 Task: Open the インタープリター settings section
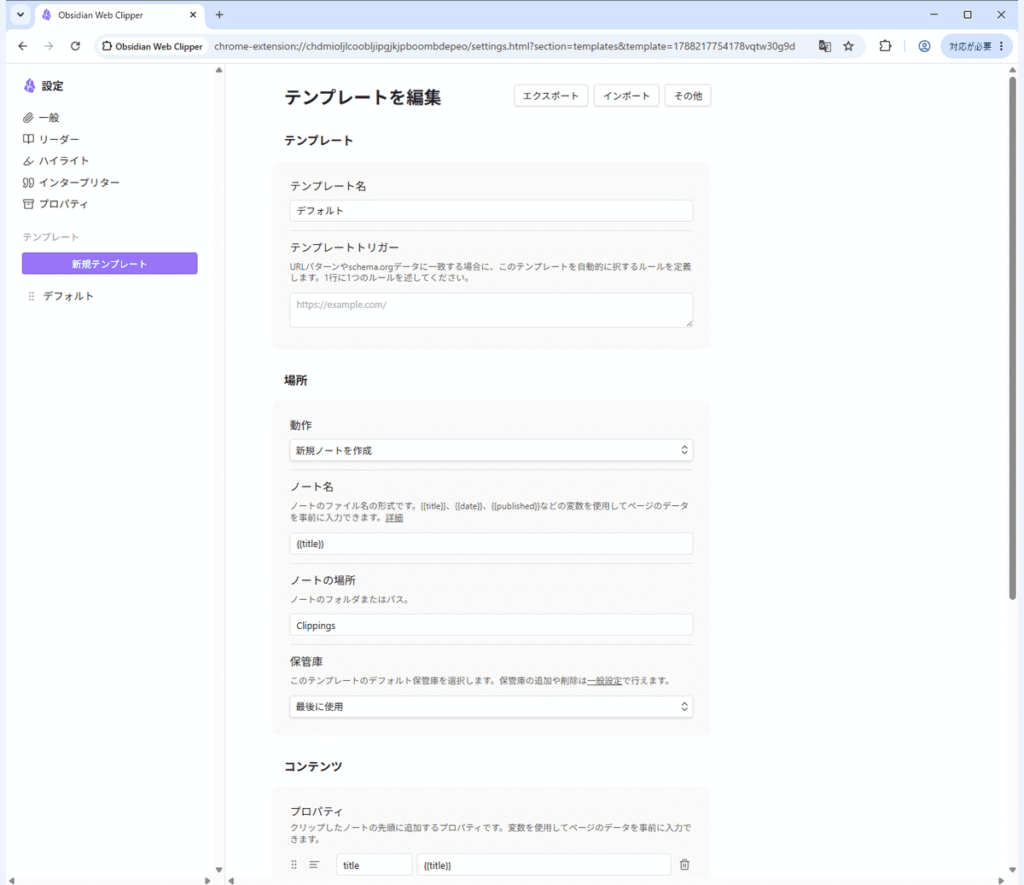click(71, 182)
